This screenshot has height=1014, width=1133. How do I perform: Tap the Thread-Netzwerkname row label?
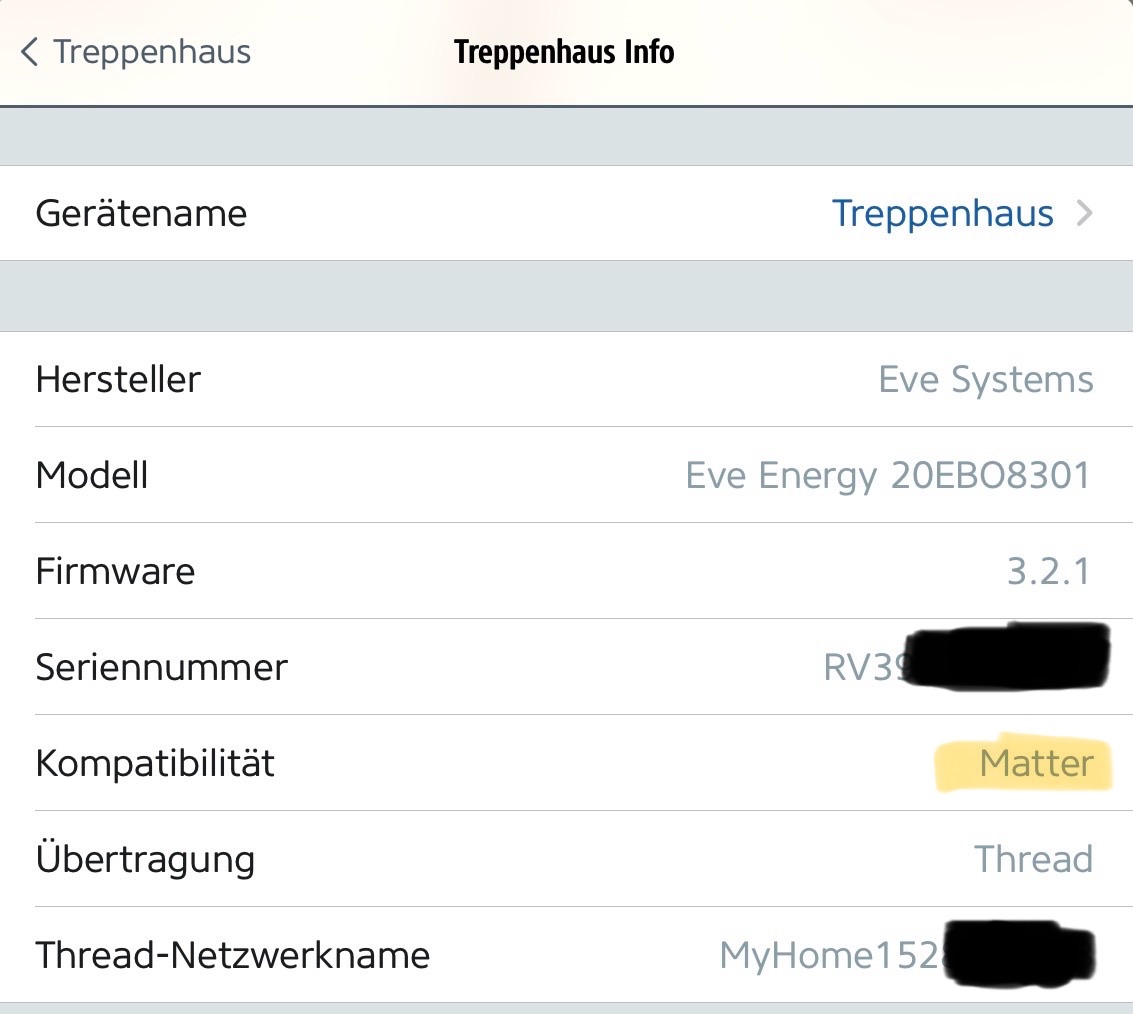[x=232, y=956]
